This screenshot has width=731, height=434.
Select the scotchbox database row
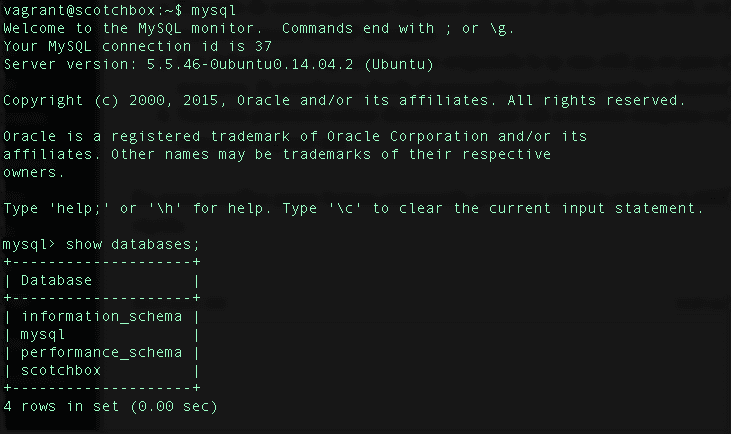(60, 370)
